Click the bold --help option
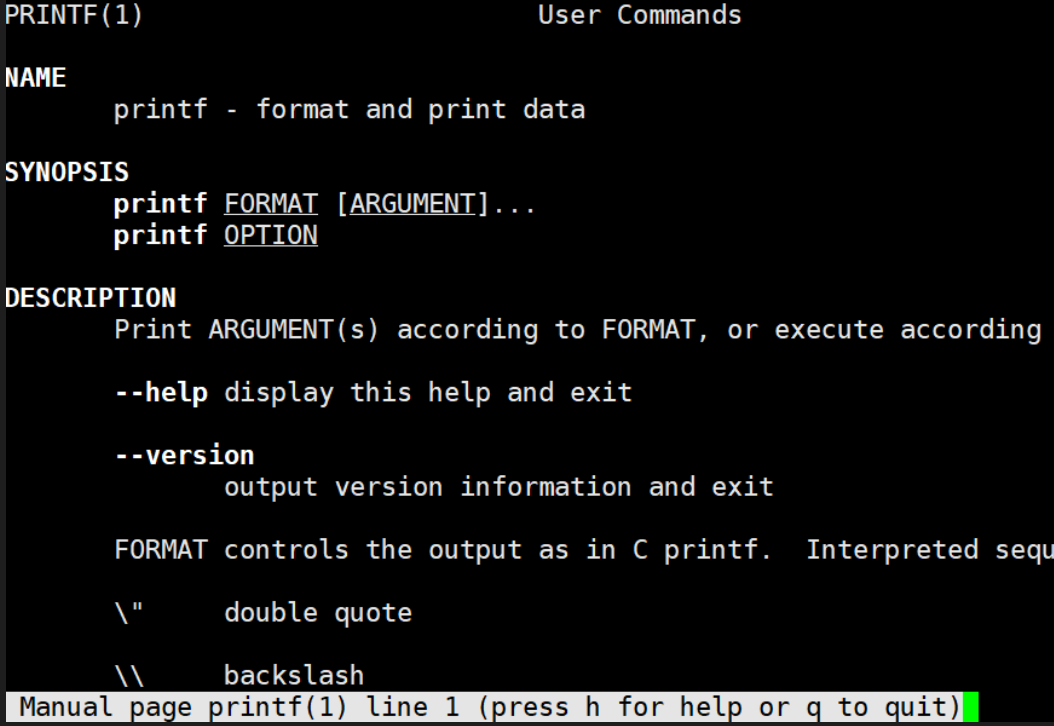Image resolution: width=1054 pixels, height=726 pixels. [161, 392]
